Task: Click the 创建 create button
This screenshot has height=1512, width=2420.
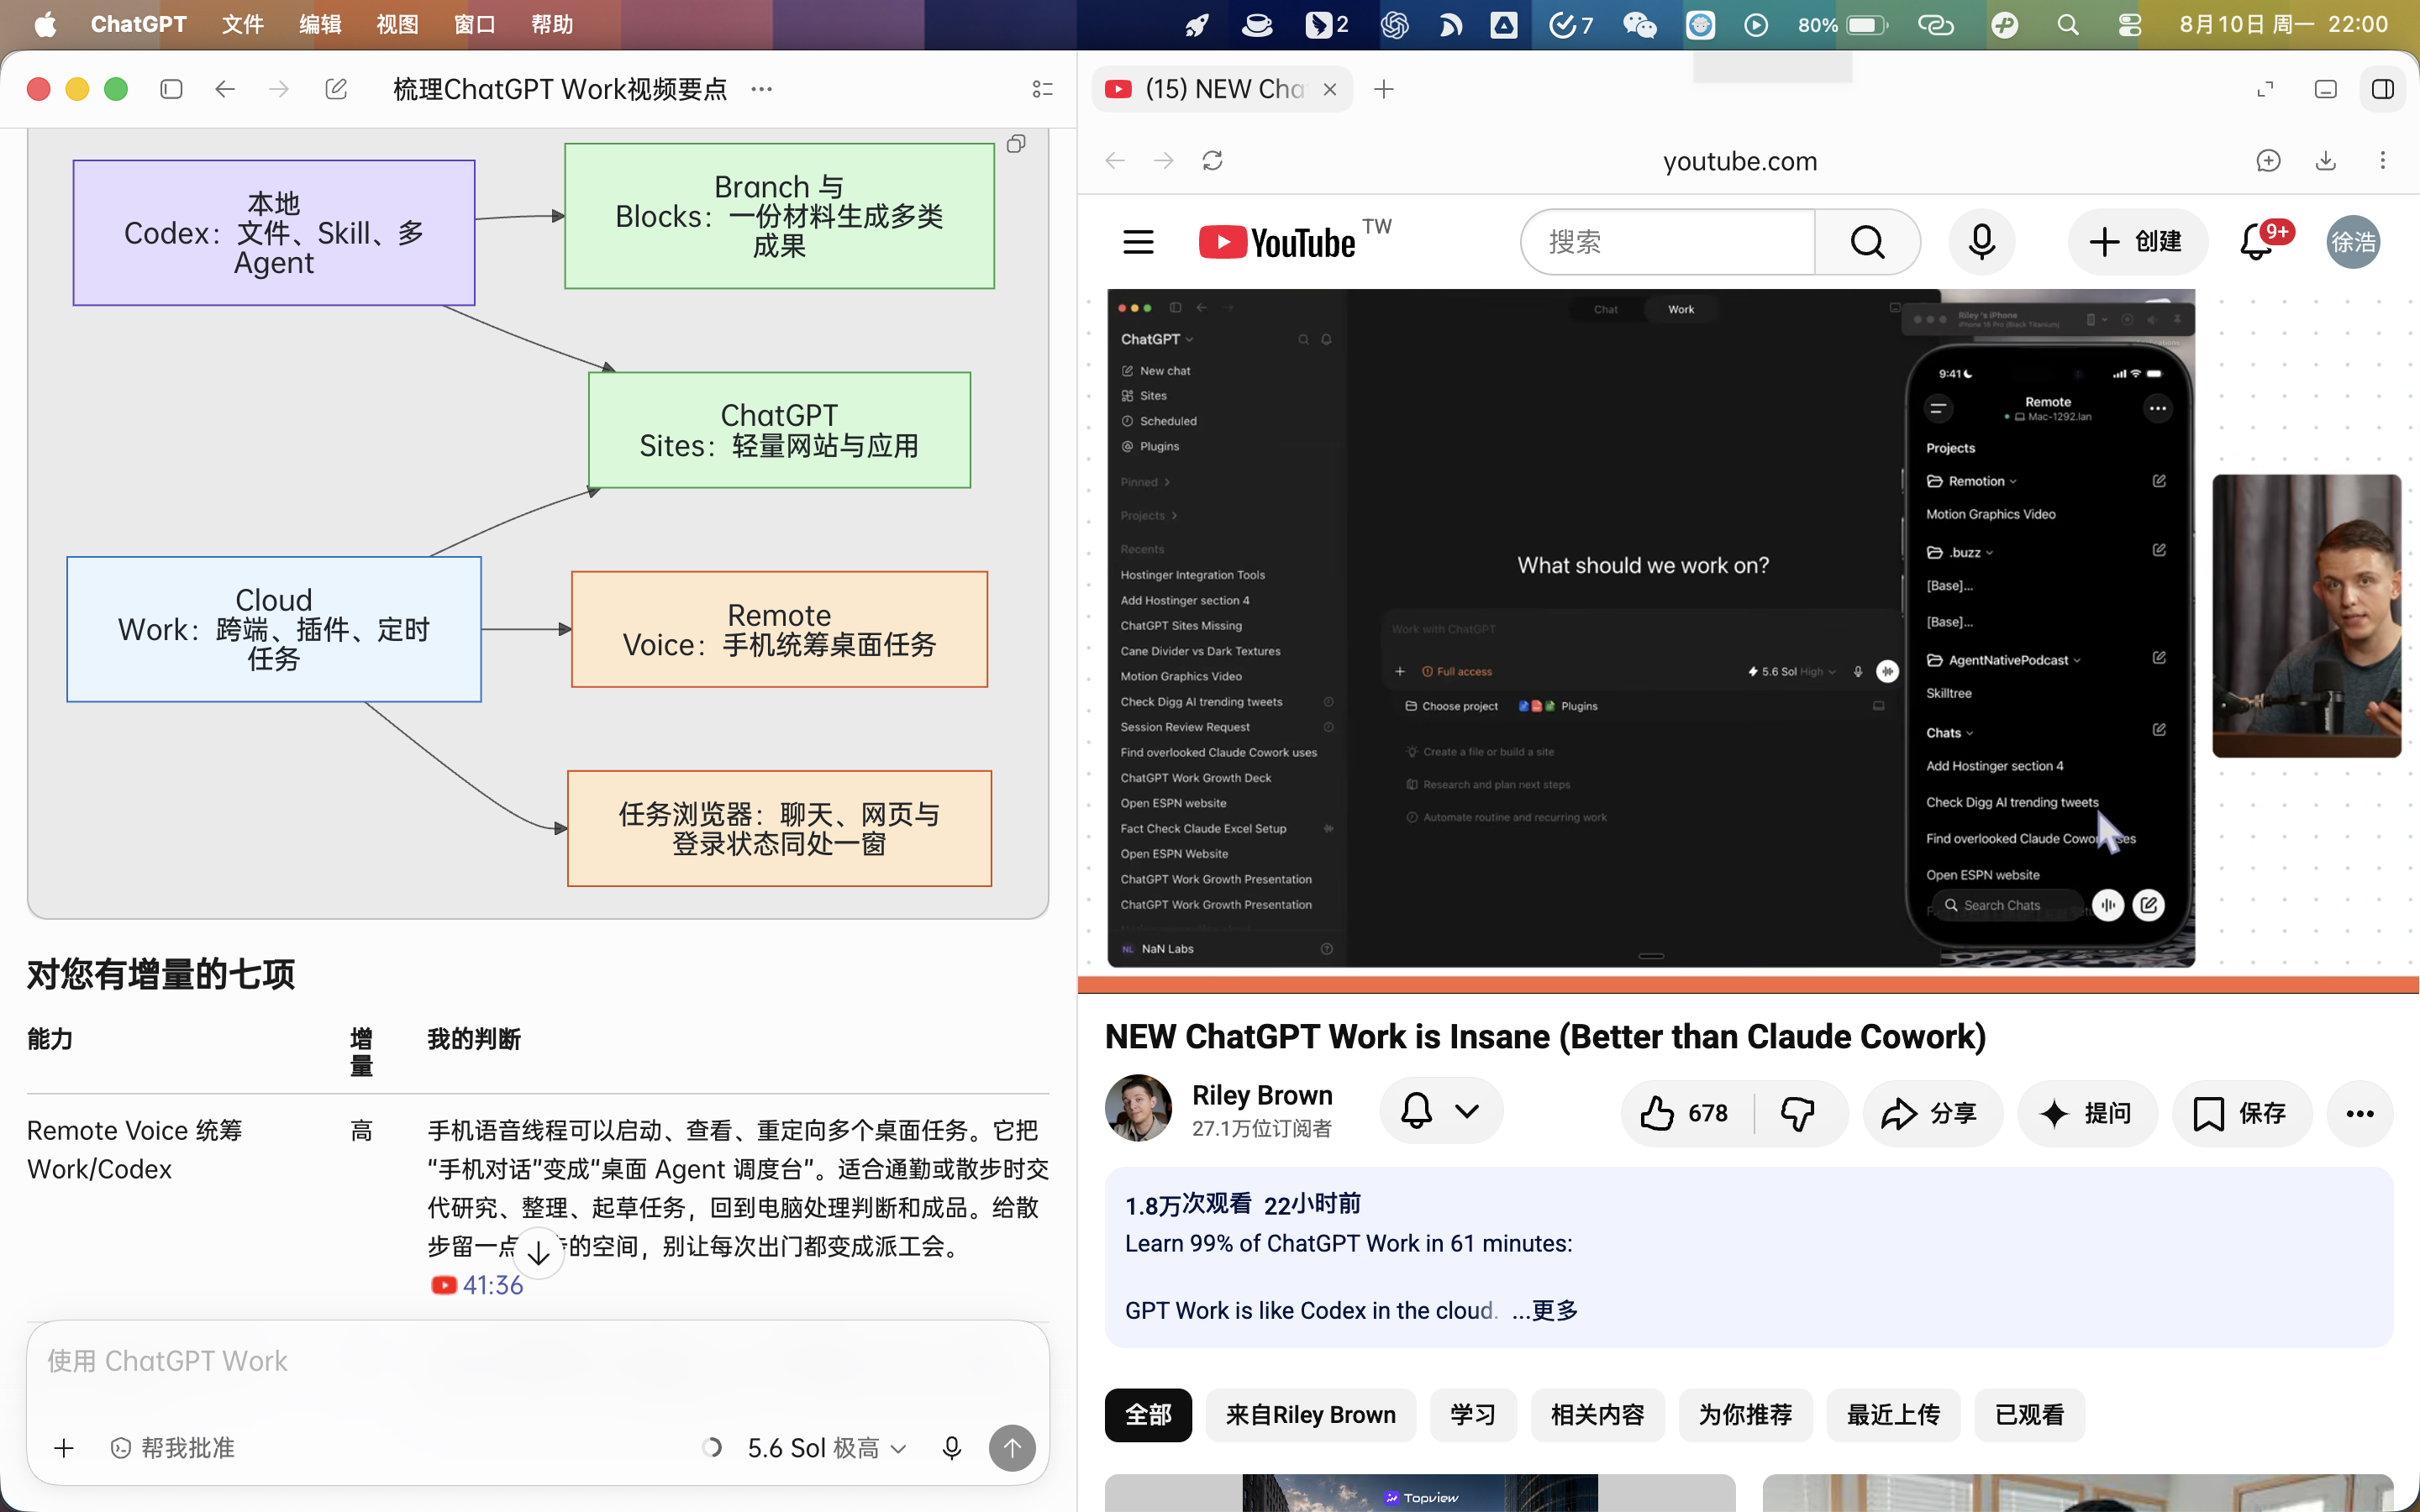Action: [x=2137, y=242]
